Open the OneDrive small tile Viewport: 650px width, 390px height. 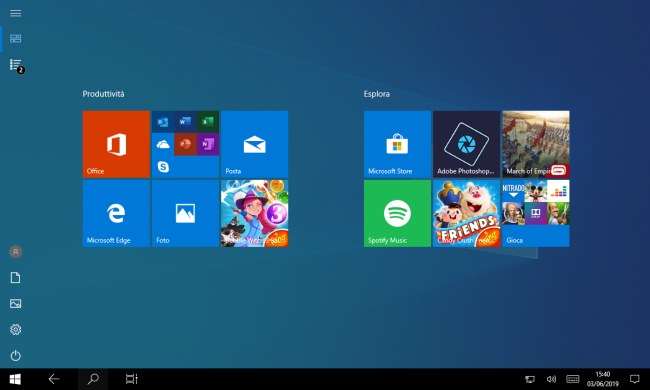click(x=162, y=144)
